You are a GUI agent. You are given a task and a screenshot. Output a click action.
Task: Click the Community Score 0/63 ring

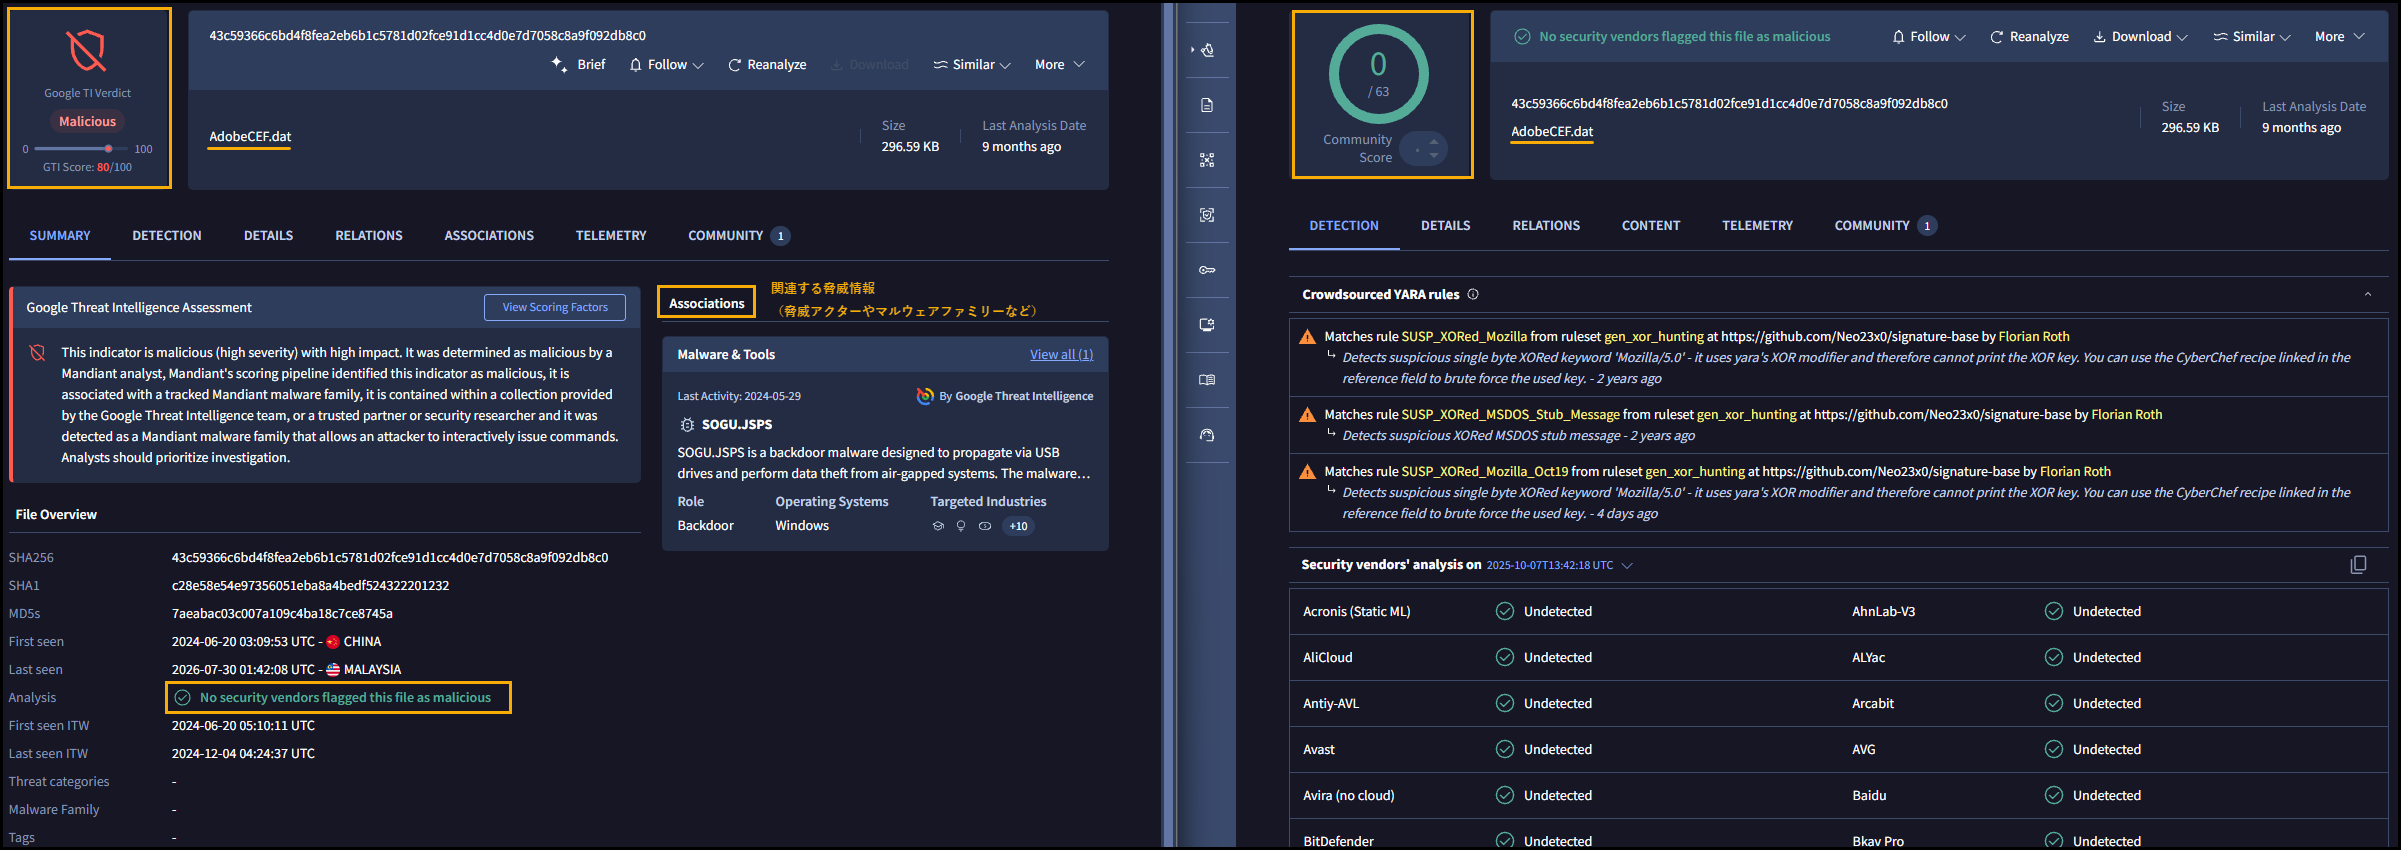click(1378, 74)
